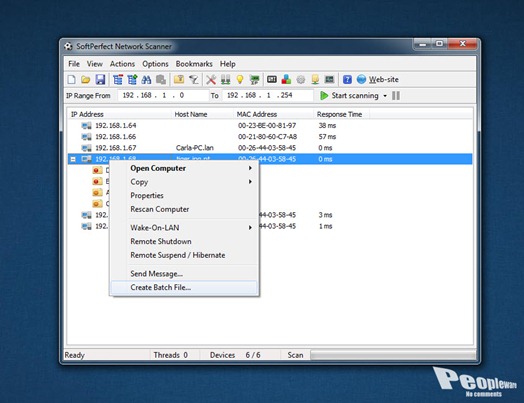The image size is (524, 403).
Task: Open the Options menu
Action: tap(155, 64)
